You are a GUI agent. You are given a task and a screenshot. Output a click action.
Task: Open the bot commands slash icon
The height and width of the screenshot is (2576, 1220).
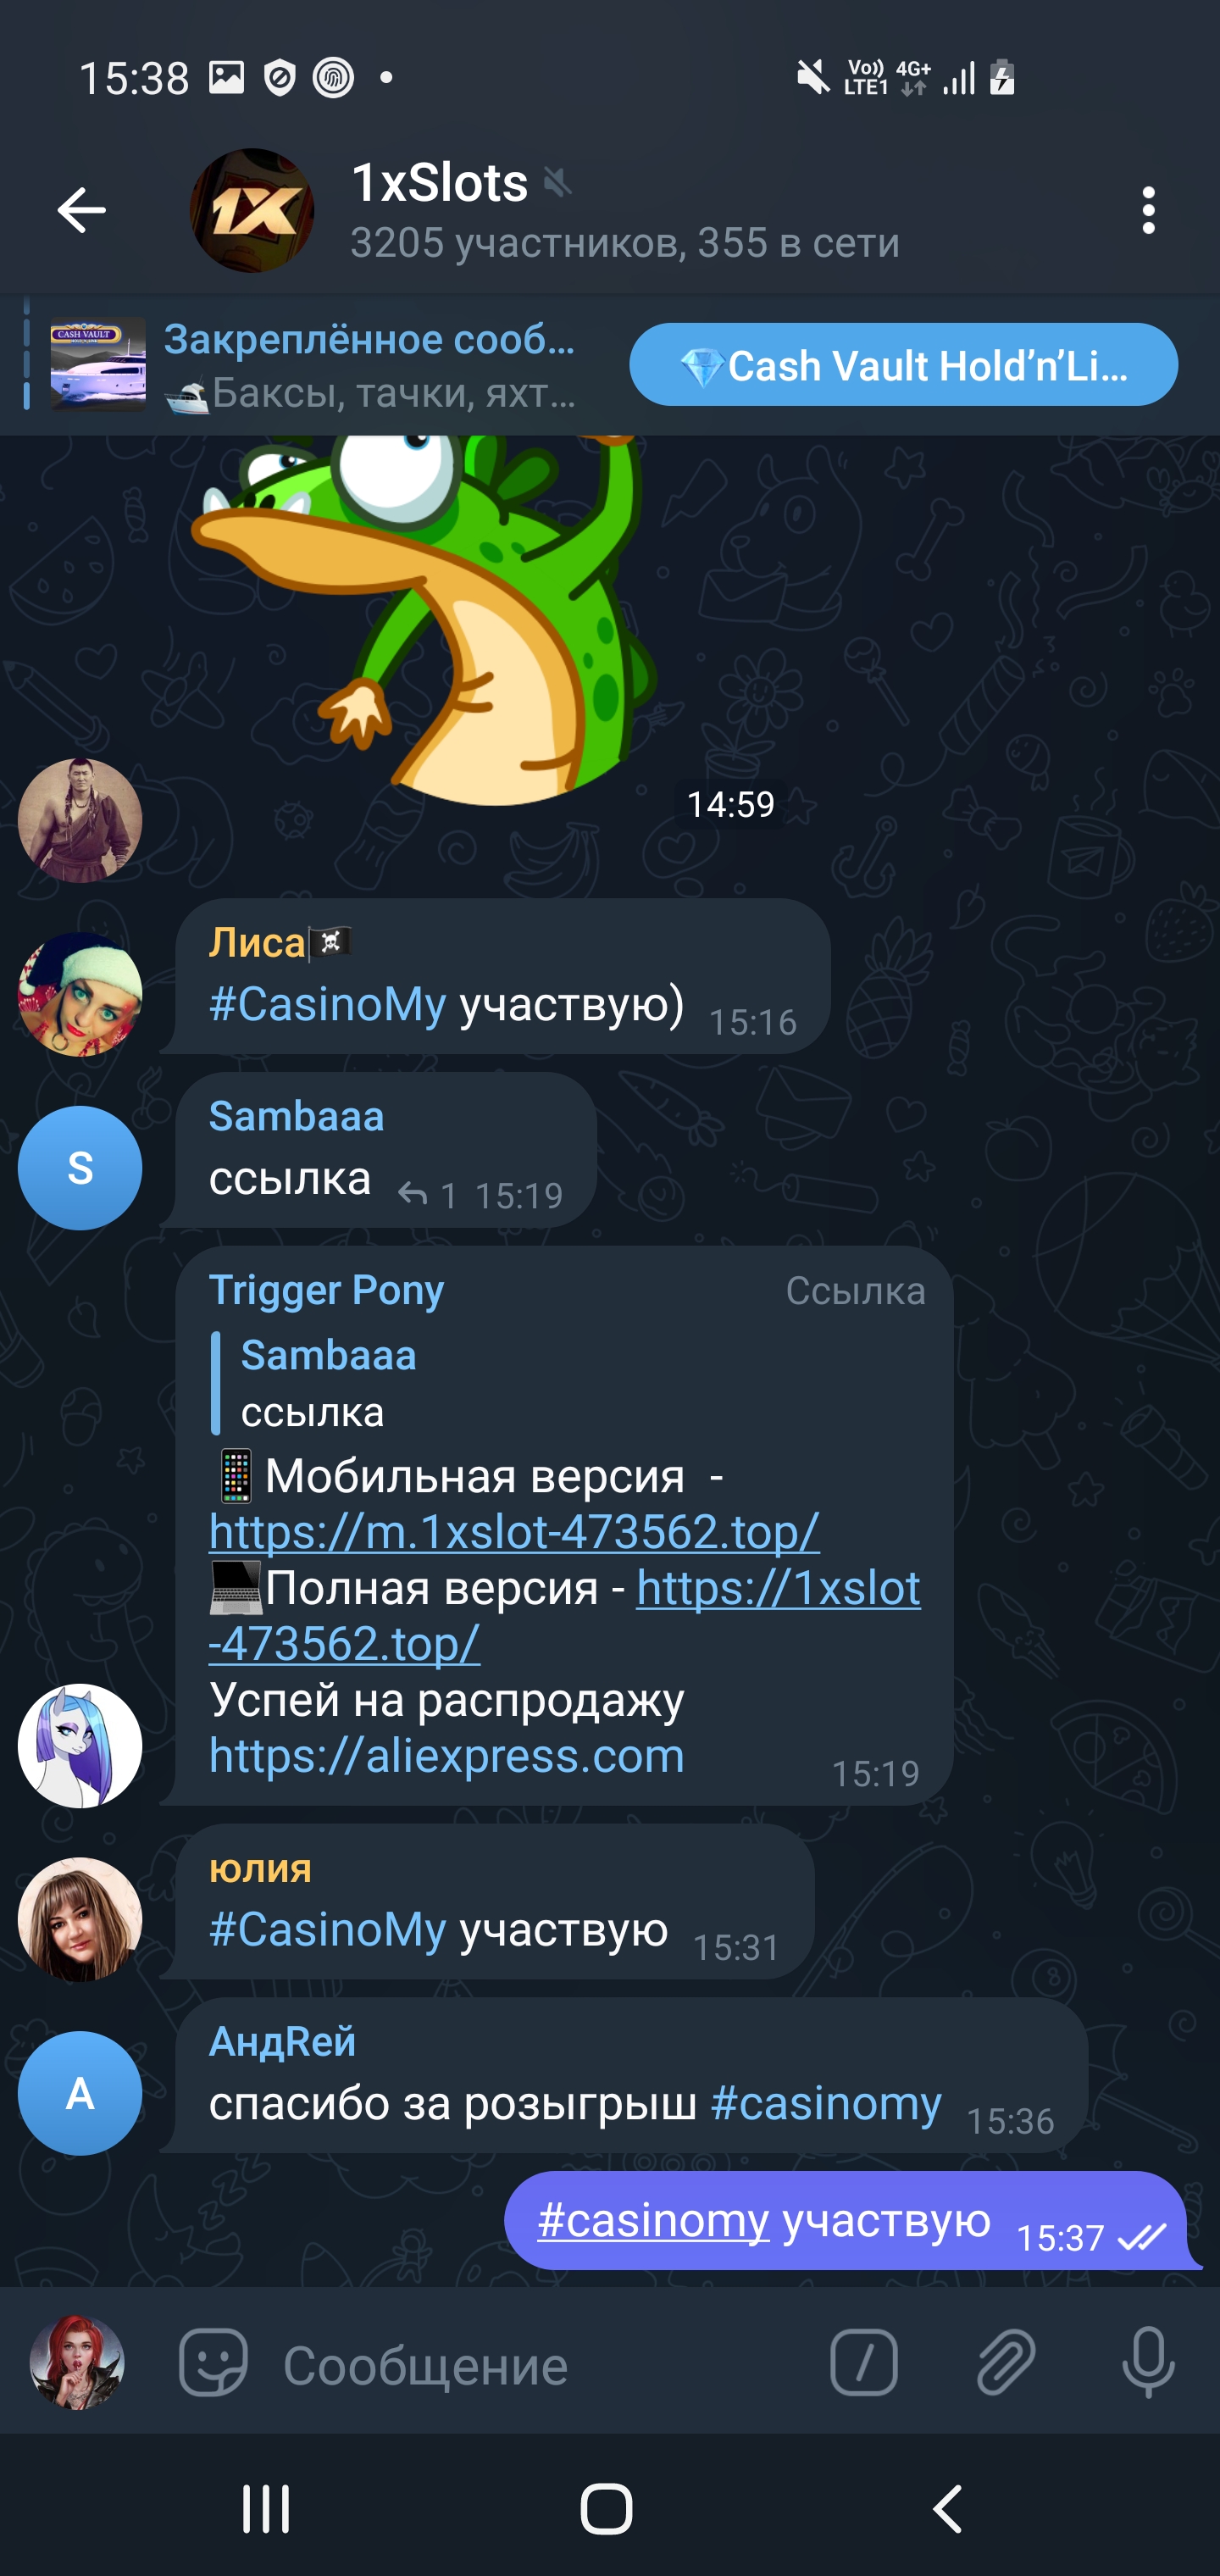863,2362
